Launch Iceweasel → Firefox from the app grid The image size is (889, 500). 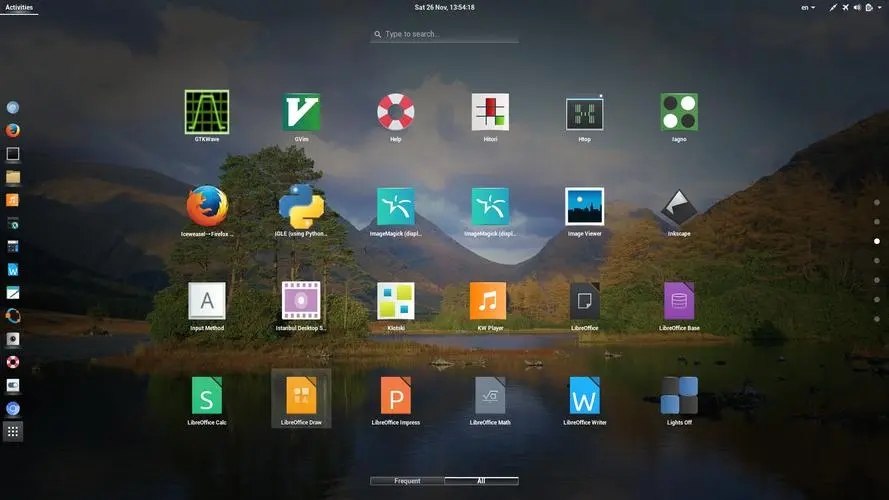tap(207, 206)
